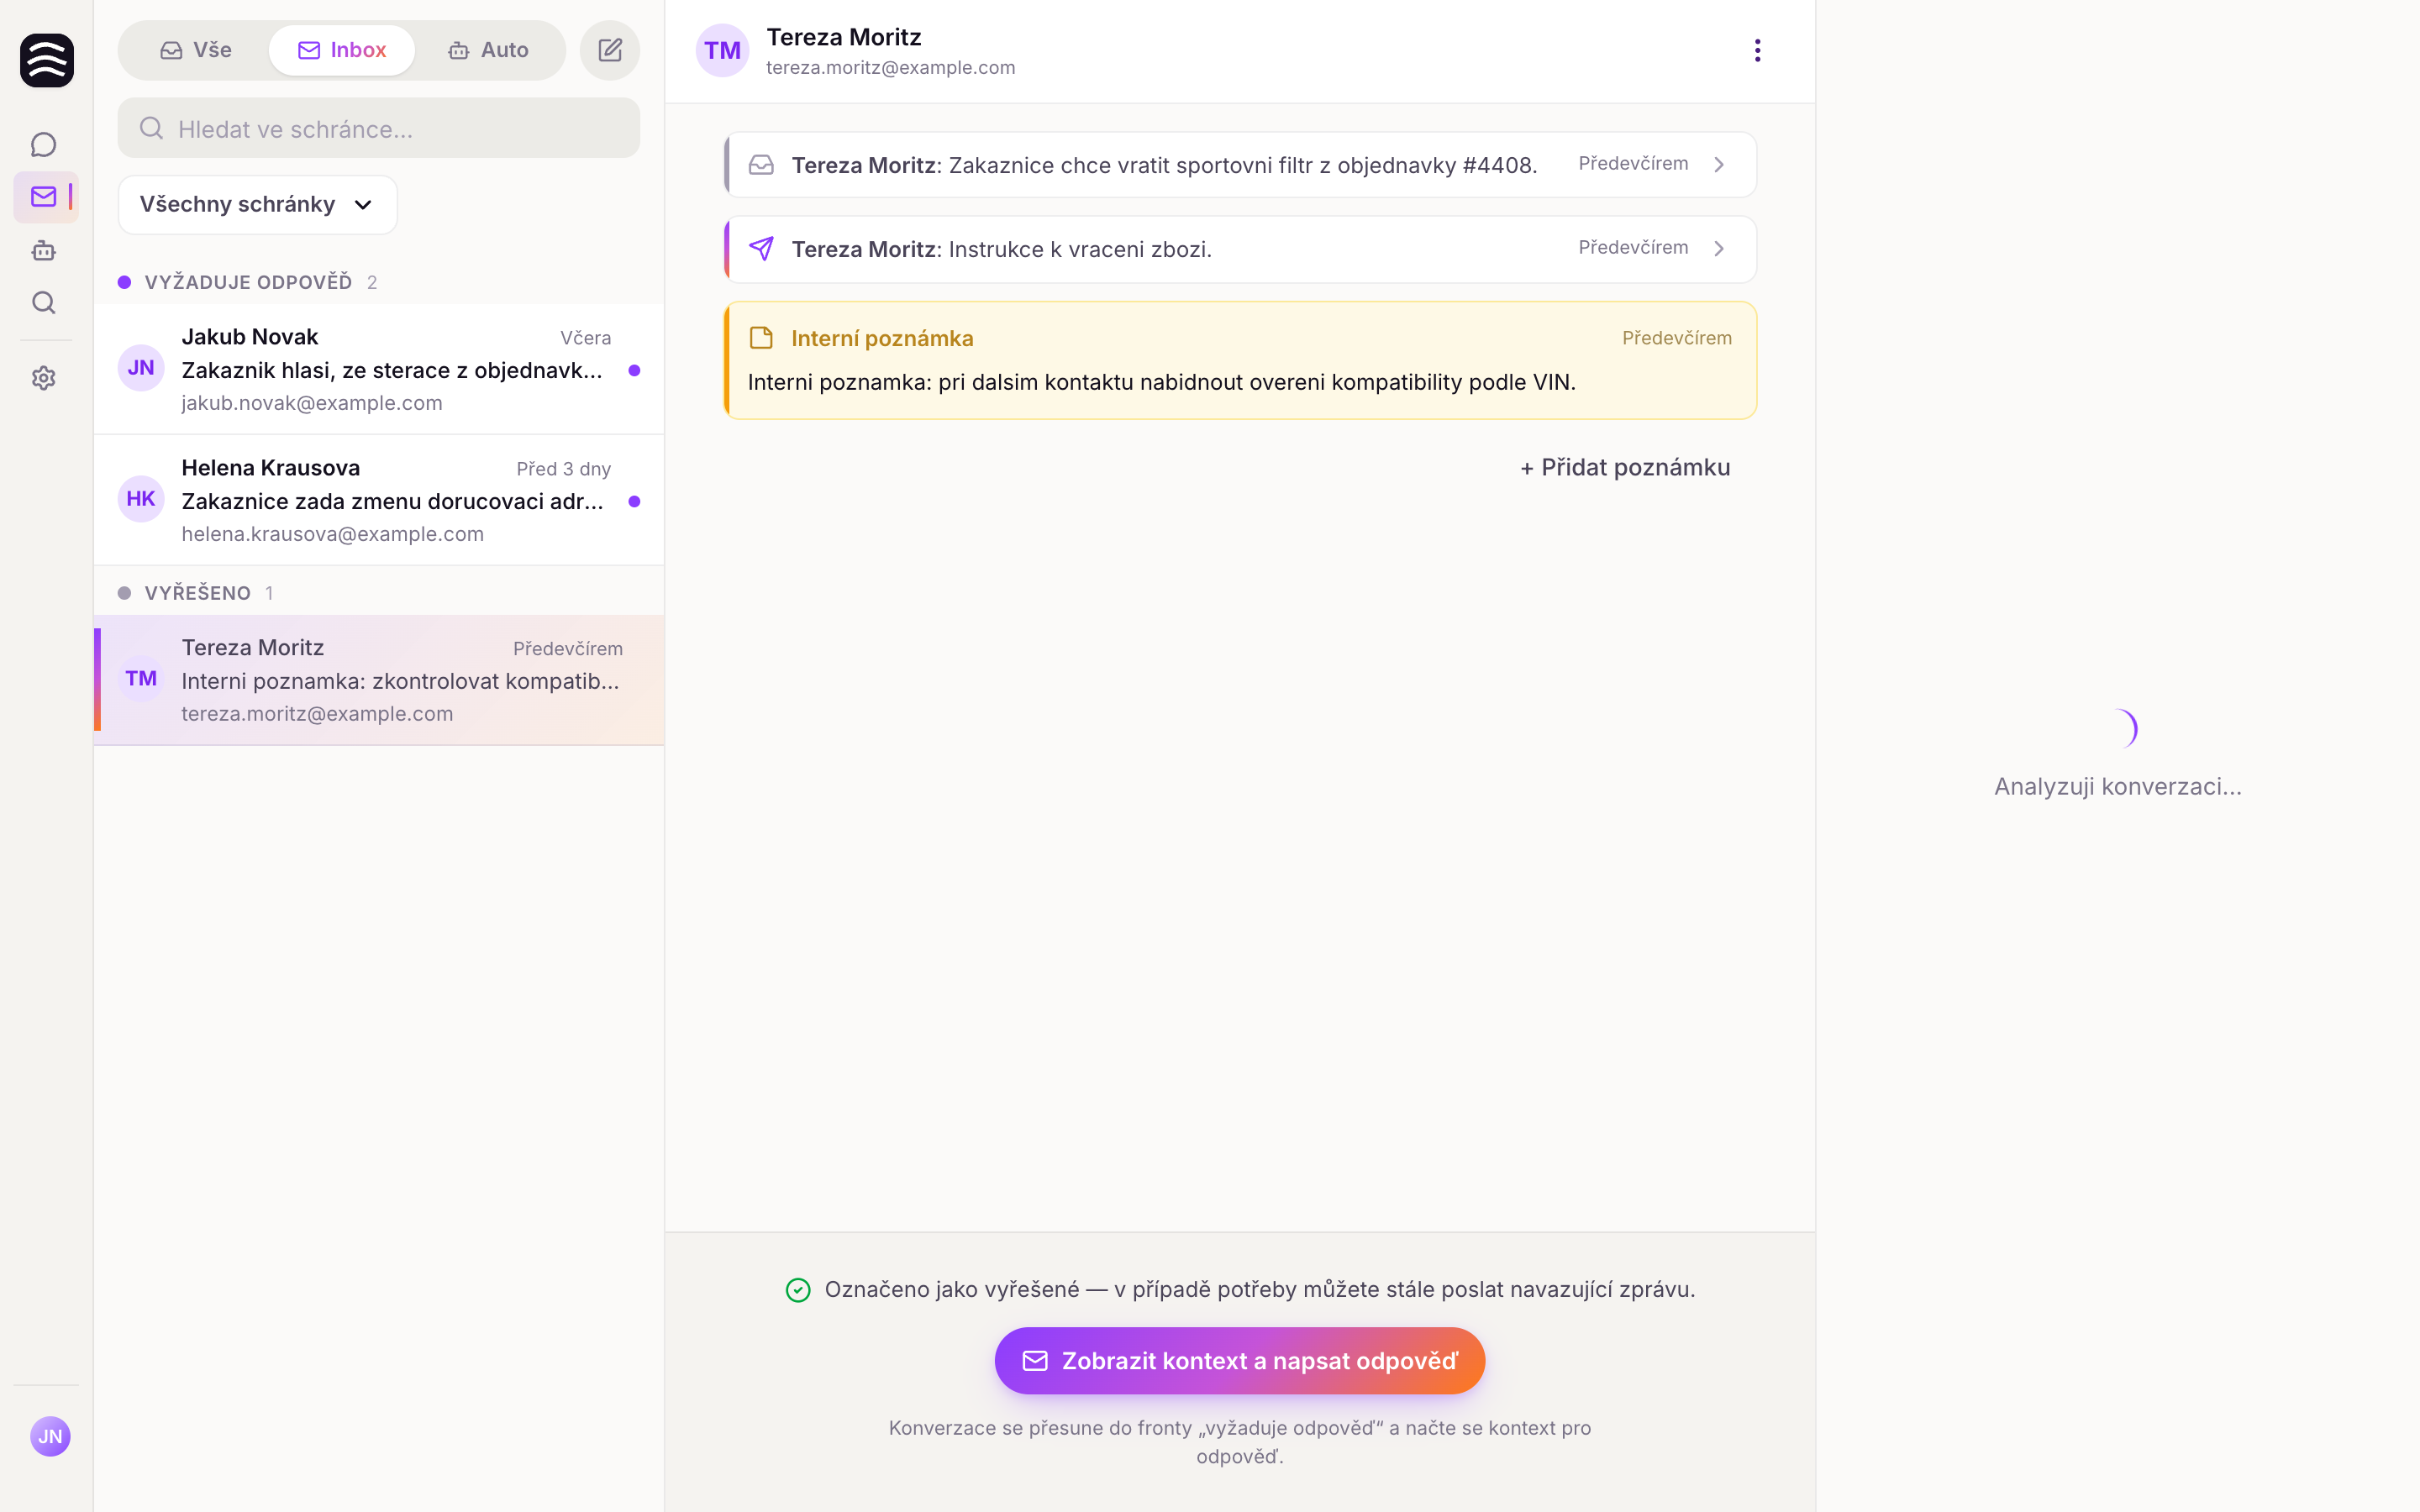Click the HK avatar for Helena Krausova

click(141, 499)
